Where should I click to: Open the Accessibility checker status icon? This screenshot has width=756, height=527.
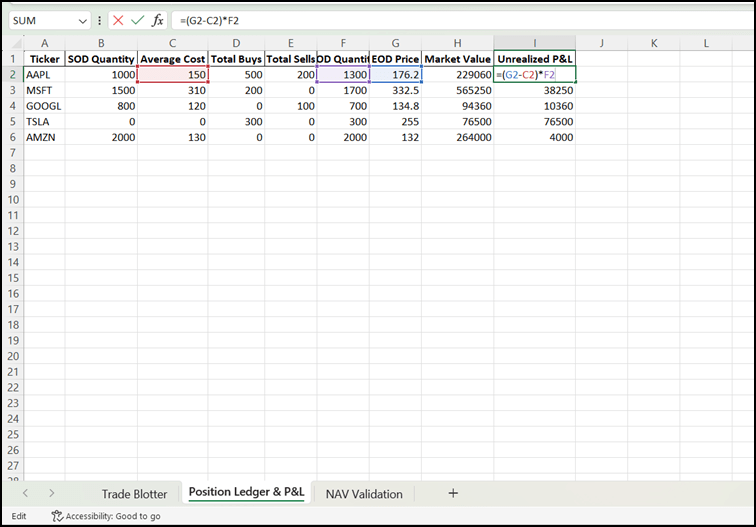tap(57, 516)
